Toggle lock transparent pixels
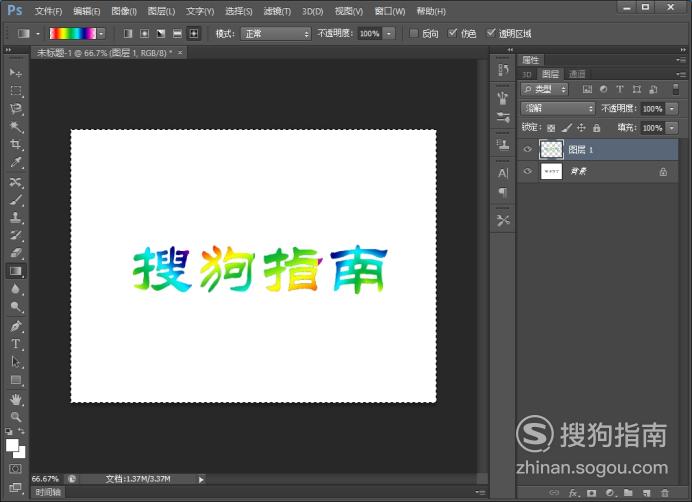This screenshot has height=502, width=692. point(551,128)
